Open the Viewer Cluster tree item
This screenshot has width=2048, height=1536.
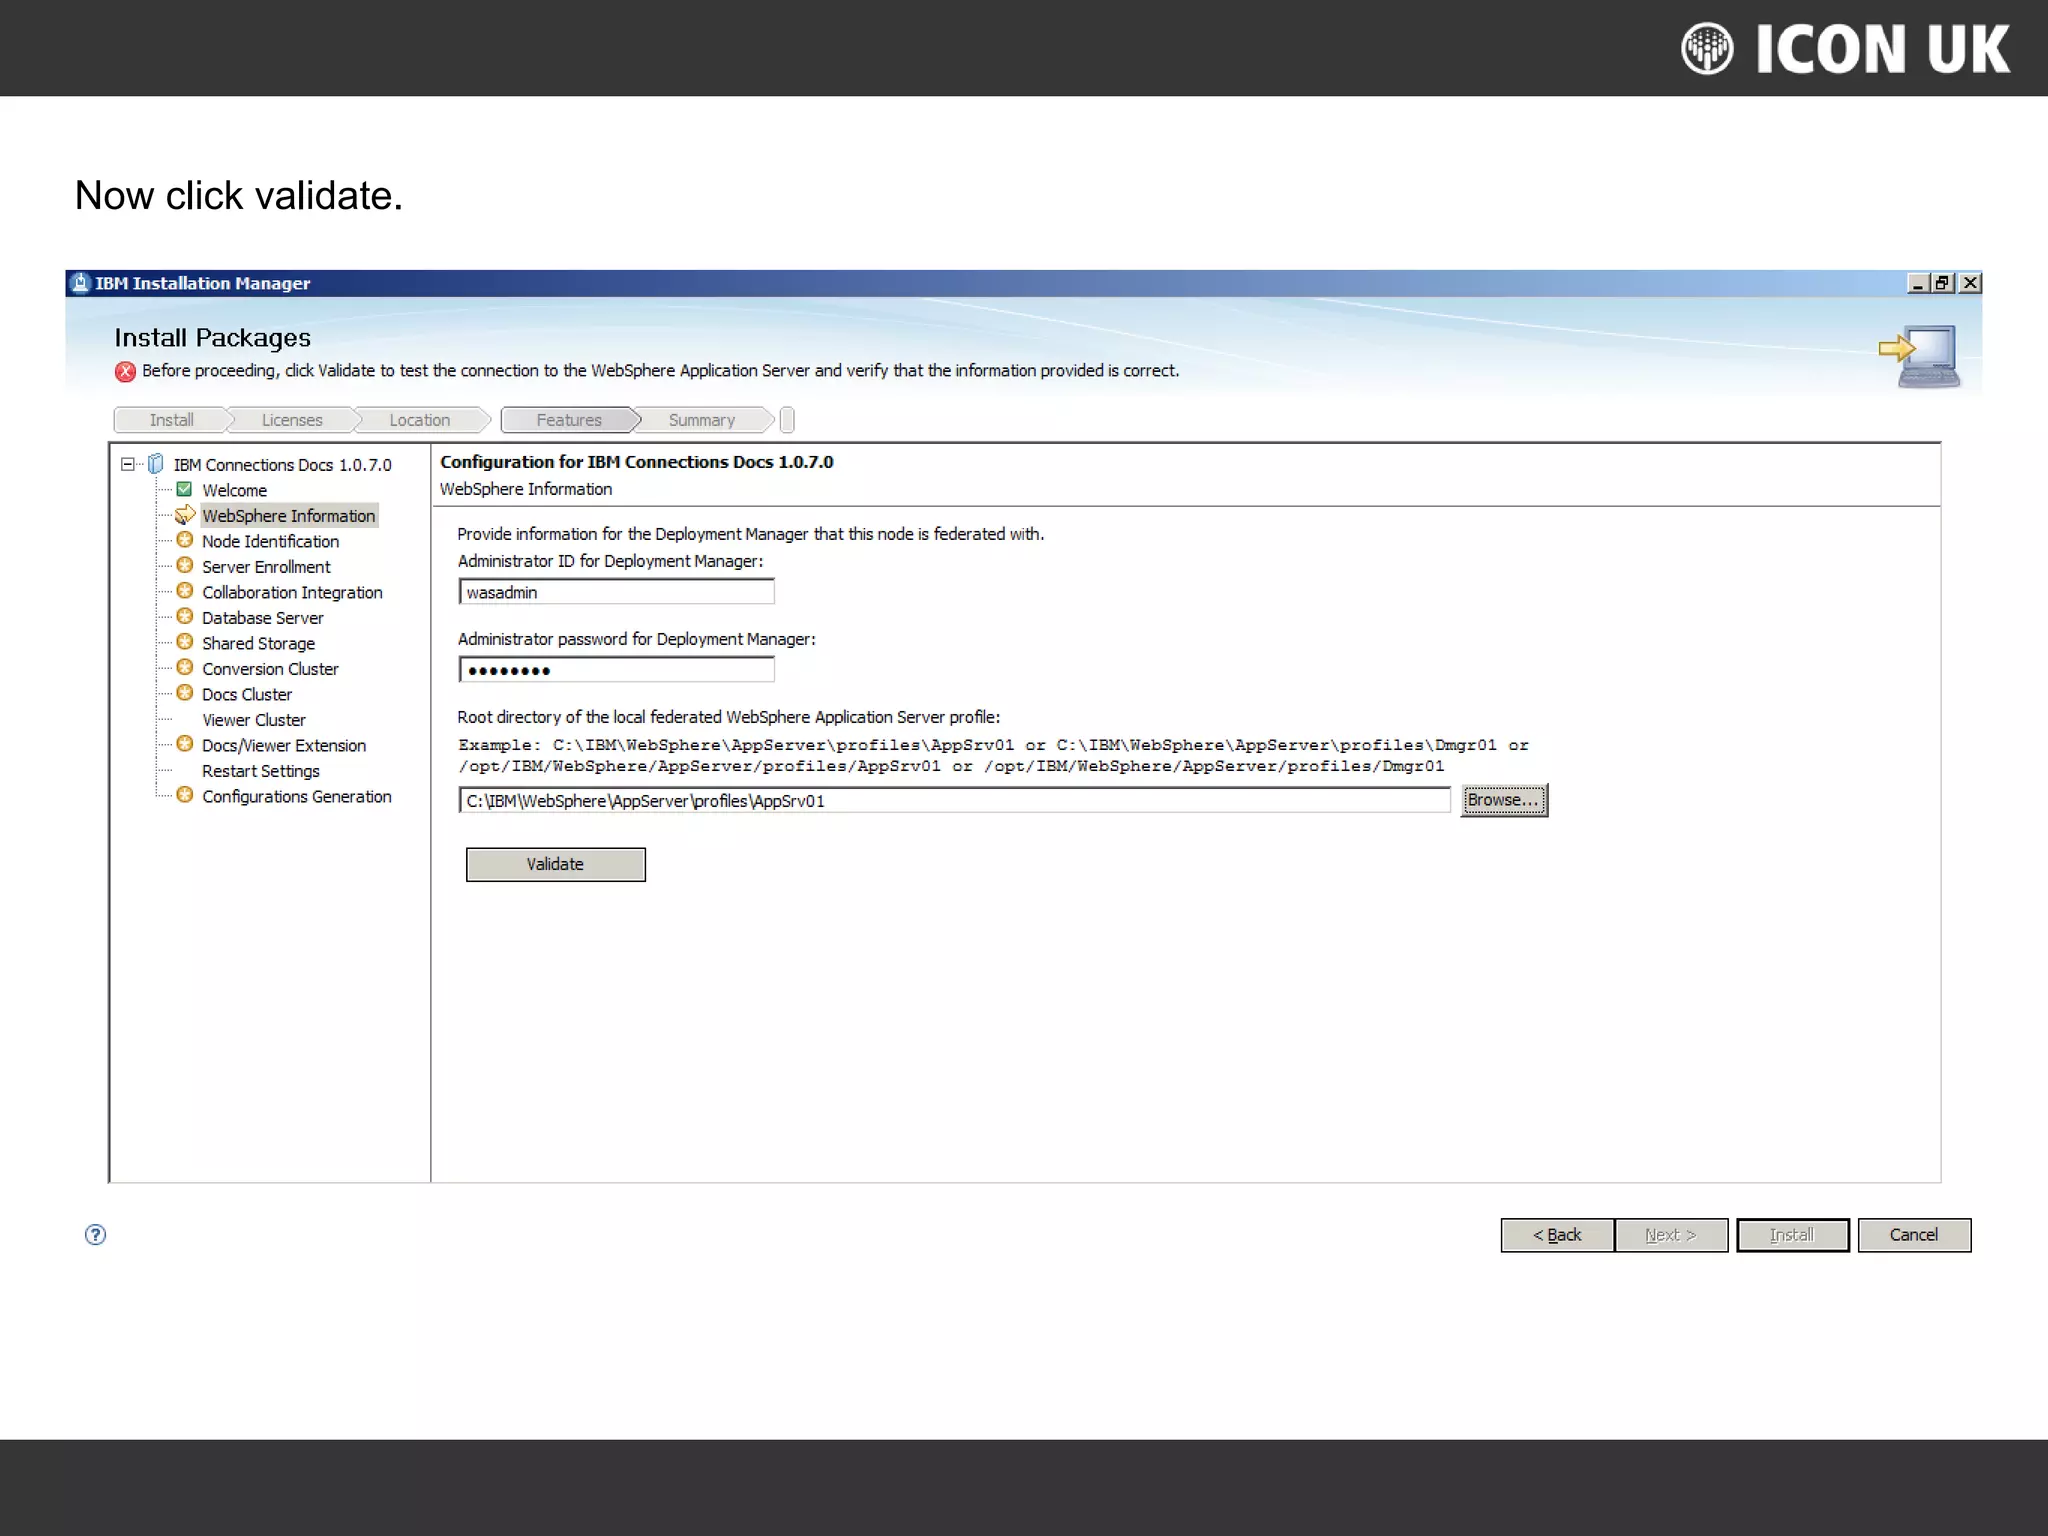pos(253,720)
